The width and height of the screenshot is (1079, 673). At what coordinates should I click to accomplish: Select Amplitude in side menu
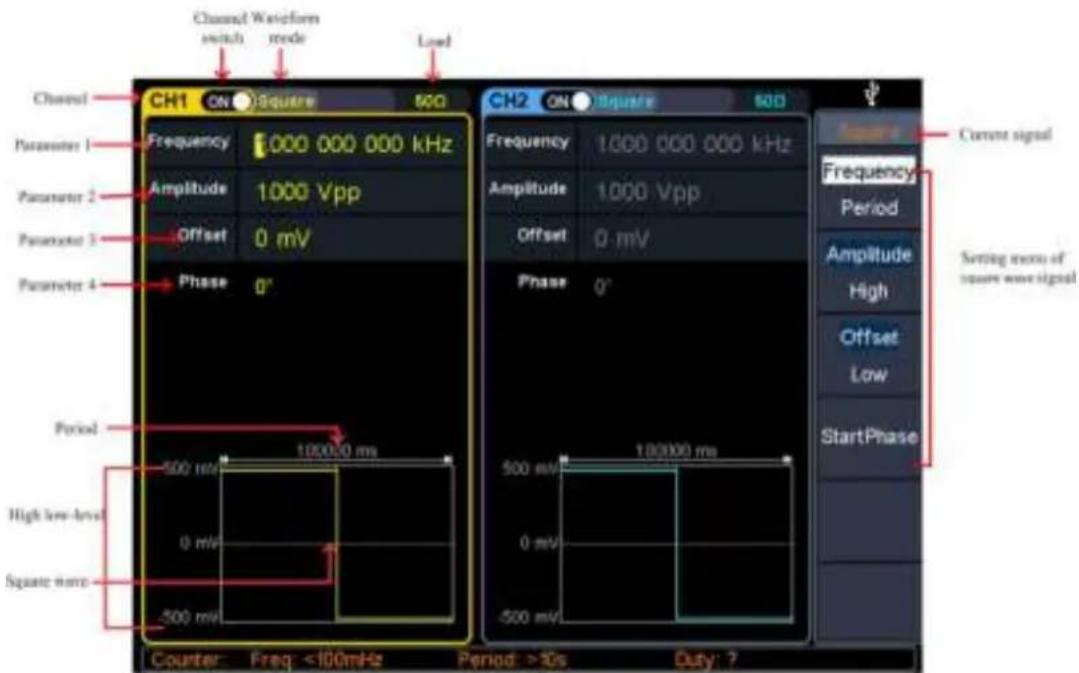tap(868, 255)
